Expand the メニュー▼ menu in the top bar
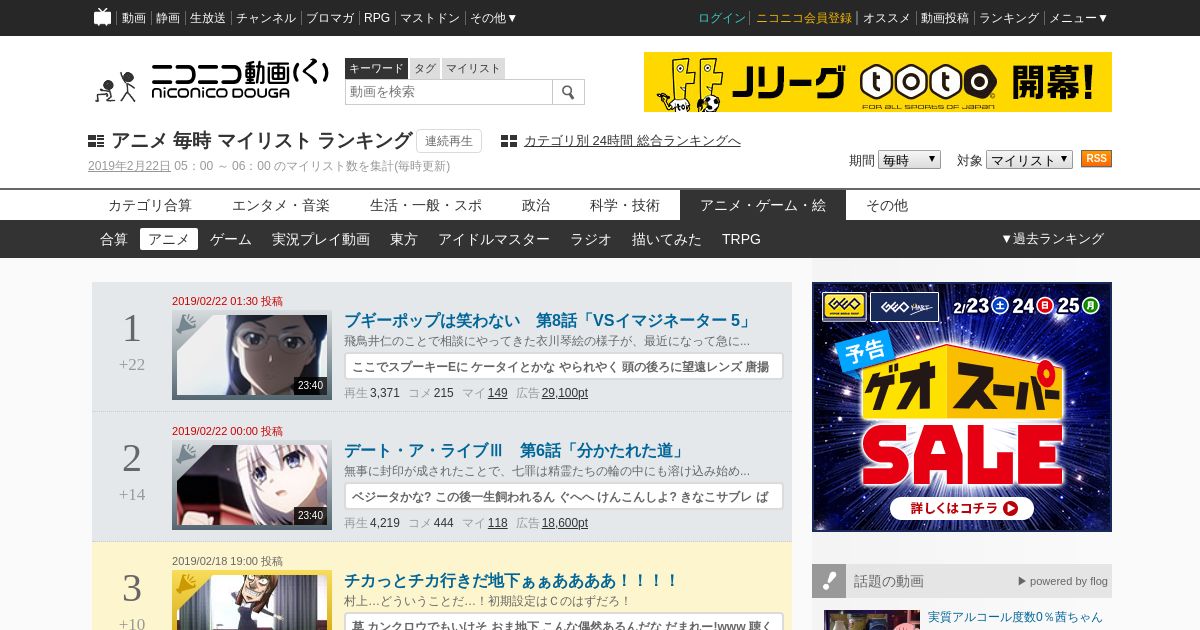Image resolution: width=1200 pixels, height=630 pixels. [1078, 18]
